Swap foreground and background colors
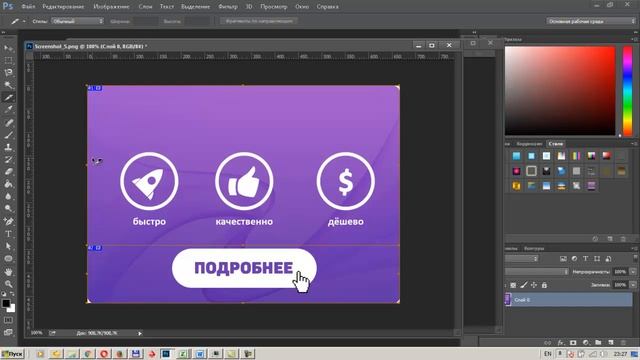Screen dimensions: 640x360 tap(12, 293)
